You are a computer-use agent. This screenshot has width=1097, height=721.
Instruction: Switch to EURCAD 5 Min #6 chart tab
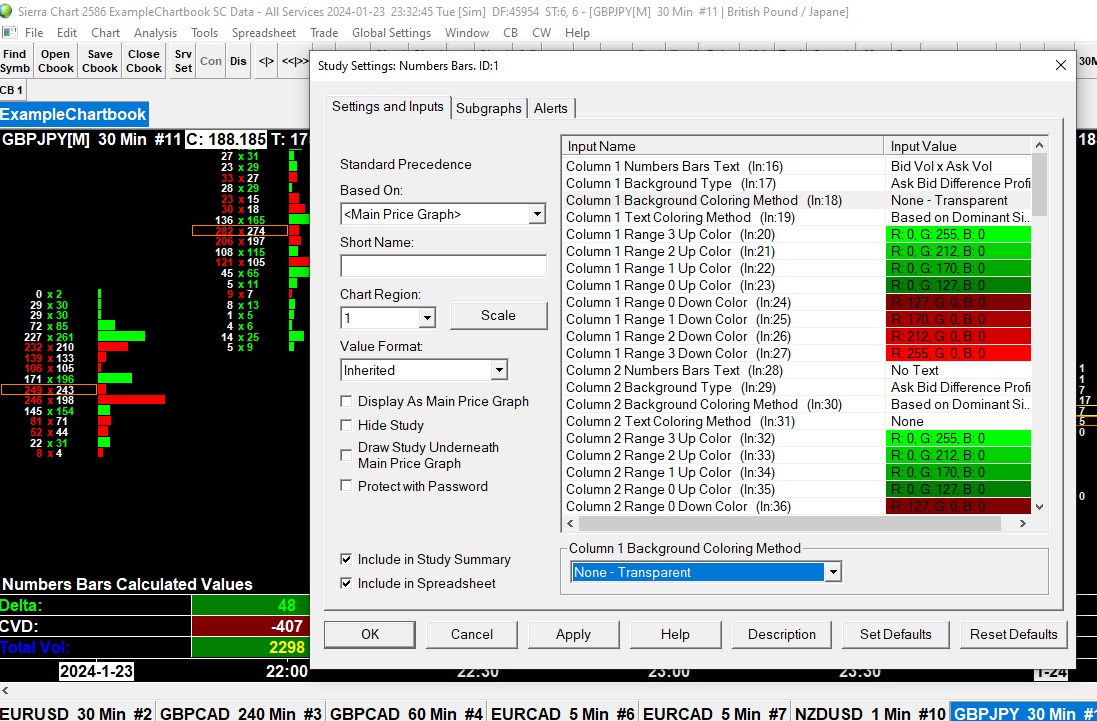pos(562,713)
